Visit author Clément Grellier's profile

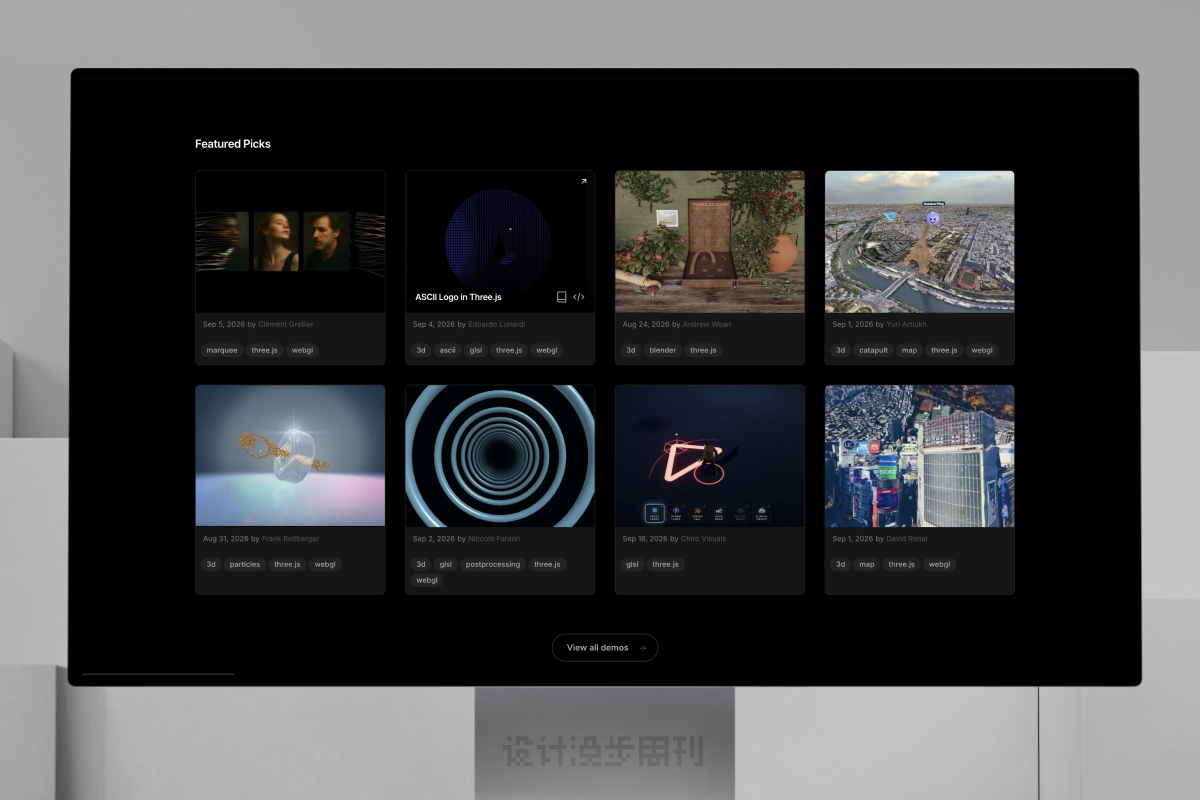point(286,324)
